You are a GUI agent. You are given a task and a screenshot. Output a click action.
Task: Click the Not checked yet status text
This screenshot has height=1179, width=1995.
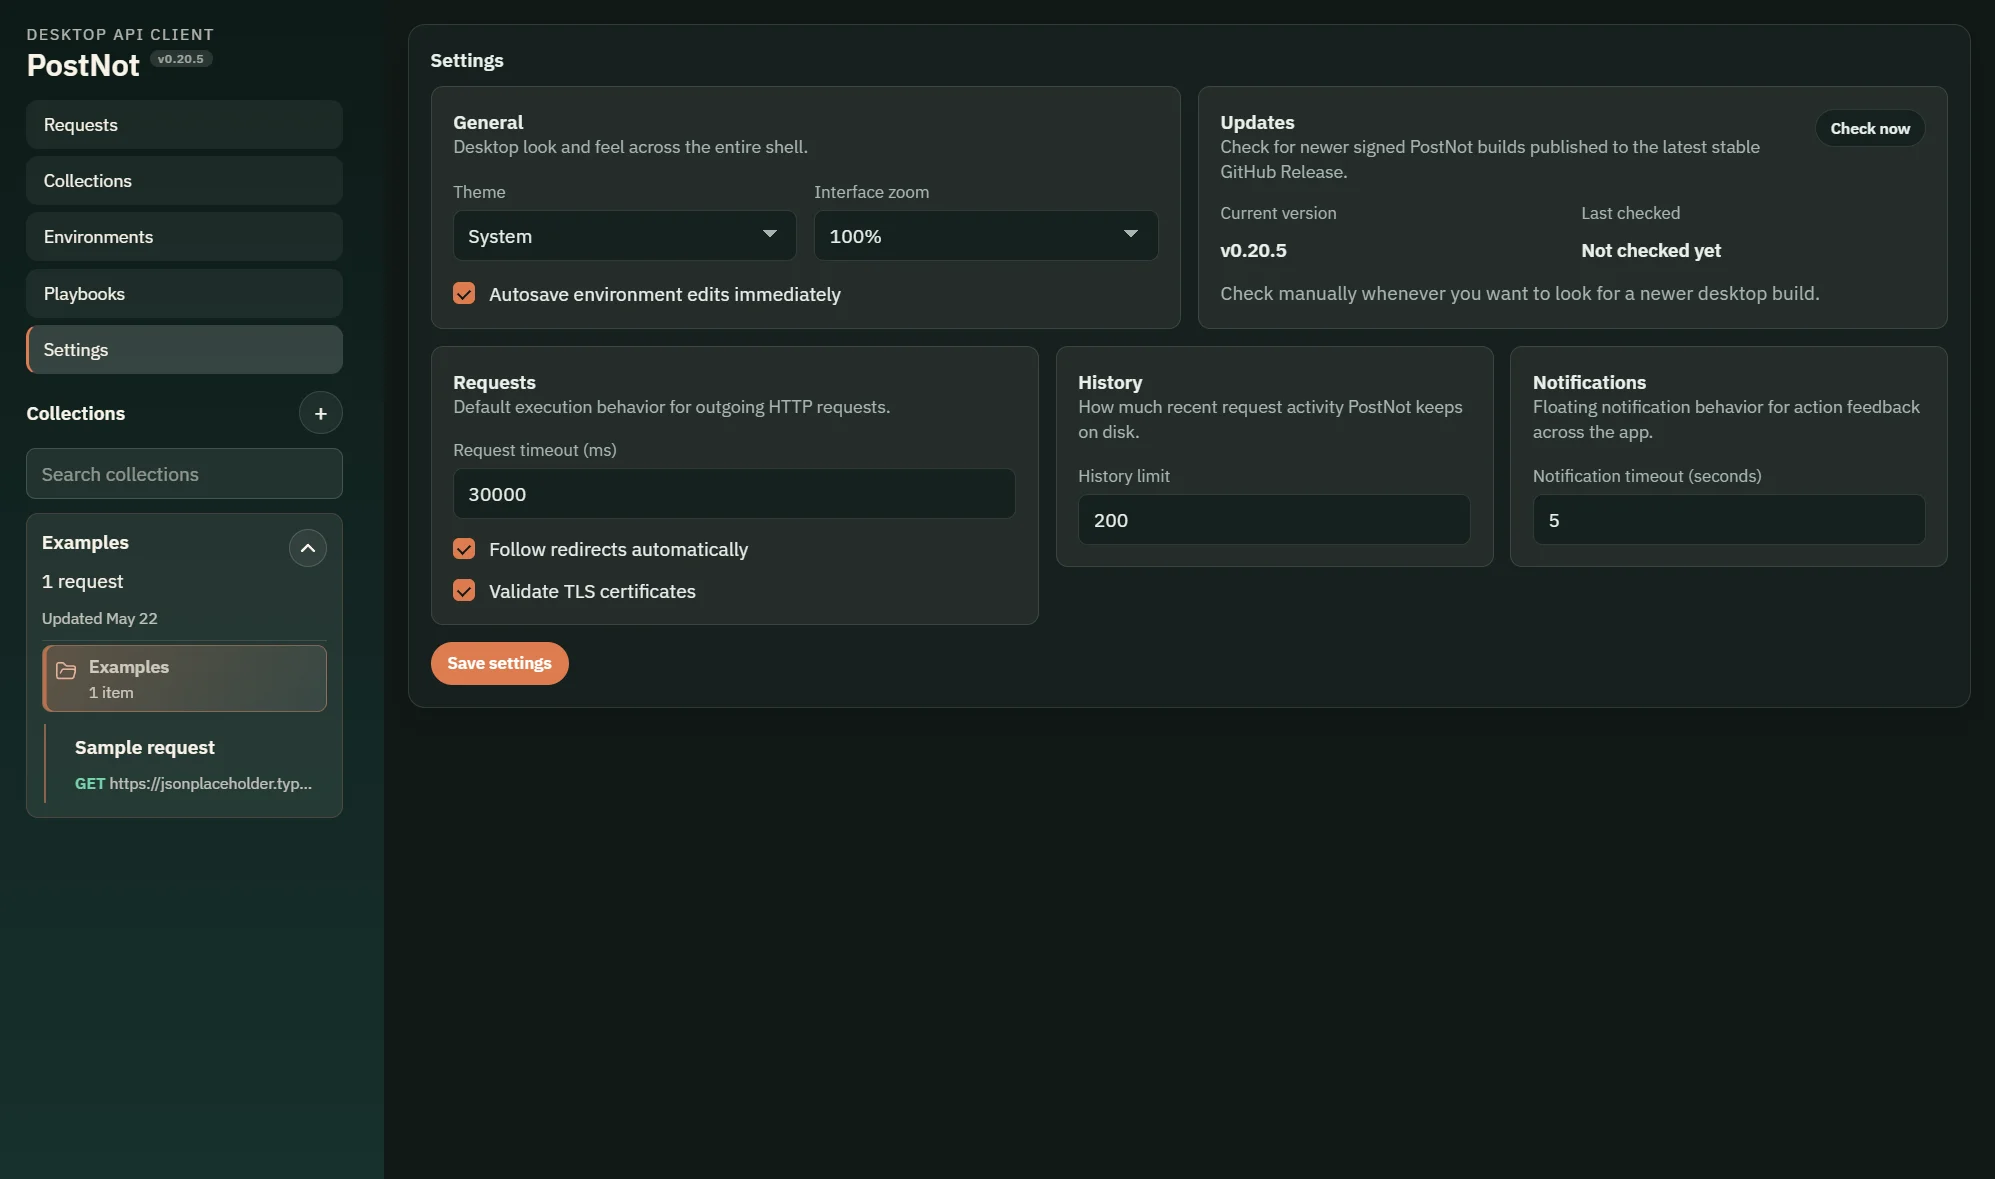pos(1650,251)
